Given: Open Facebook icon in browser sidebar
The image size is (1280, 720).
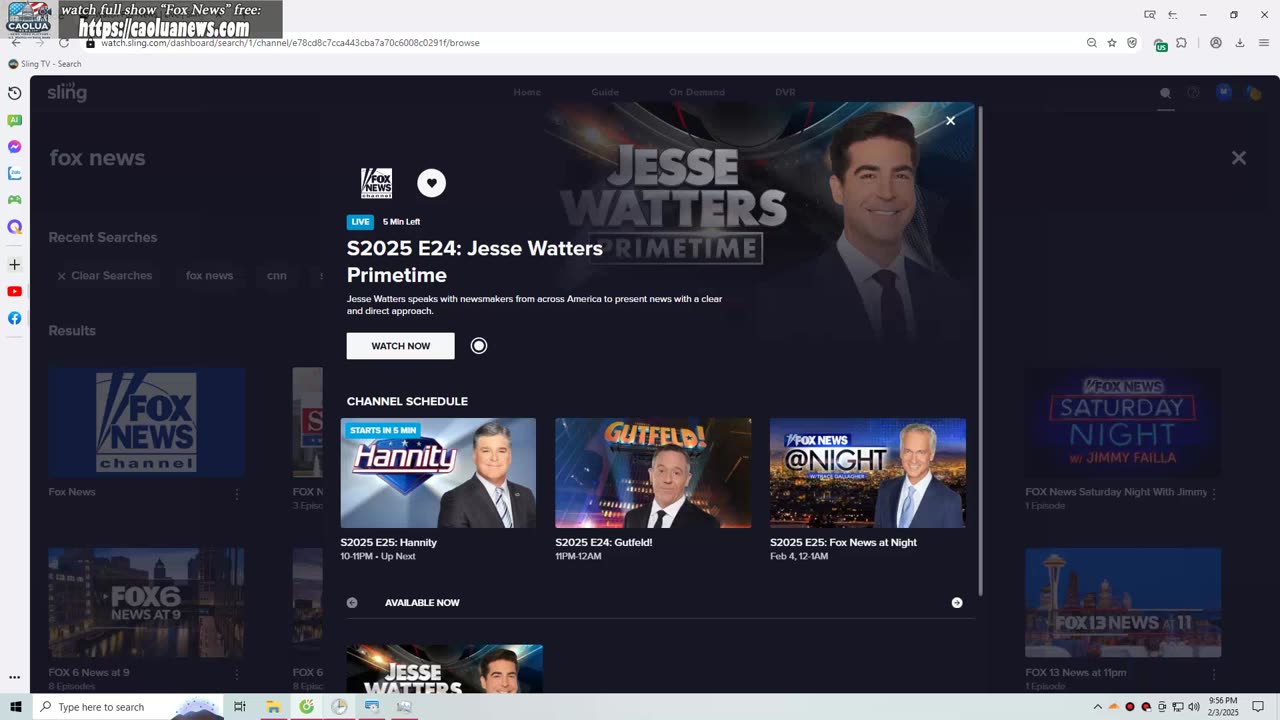Looking at the screenshot, I should coord(14,318).
